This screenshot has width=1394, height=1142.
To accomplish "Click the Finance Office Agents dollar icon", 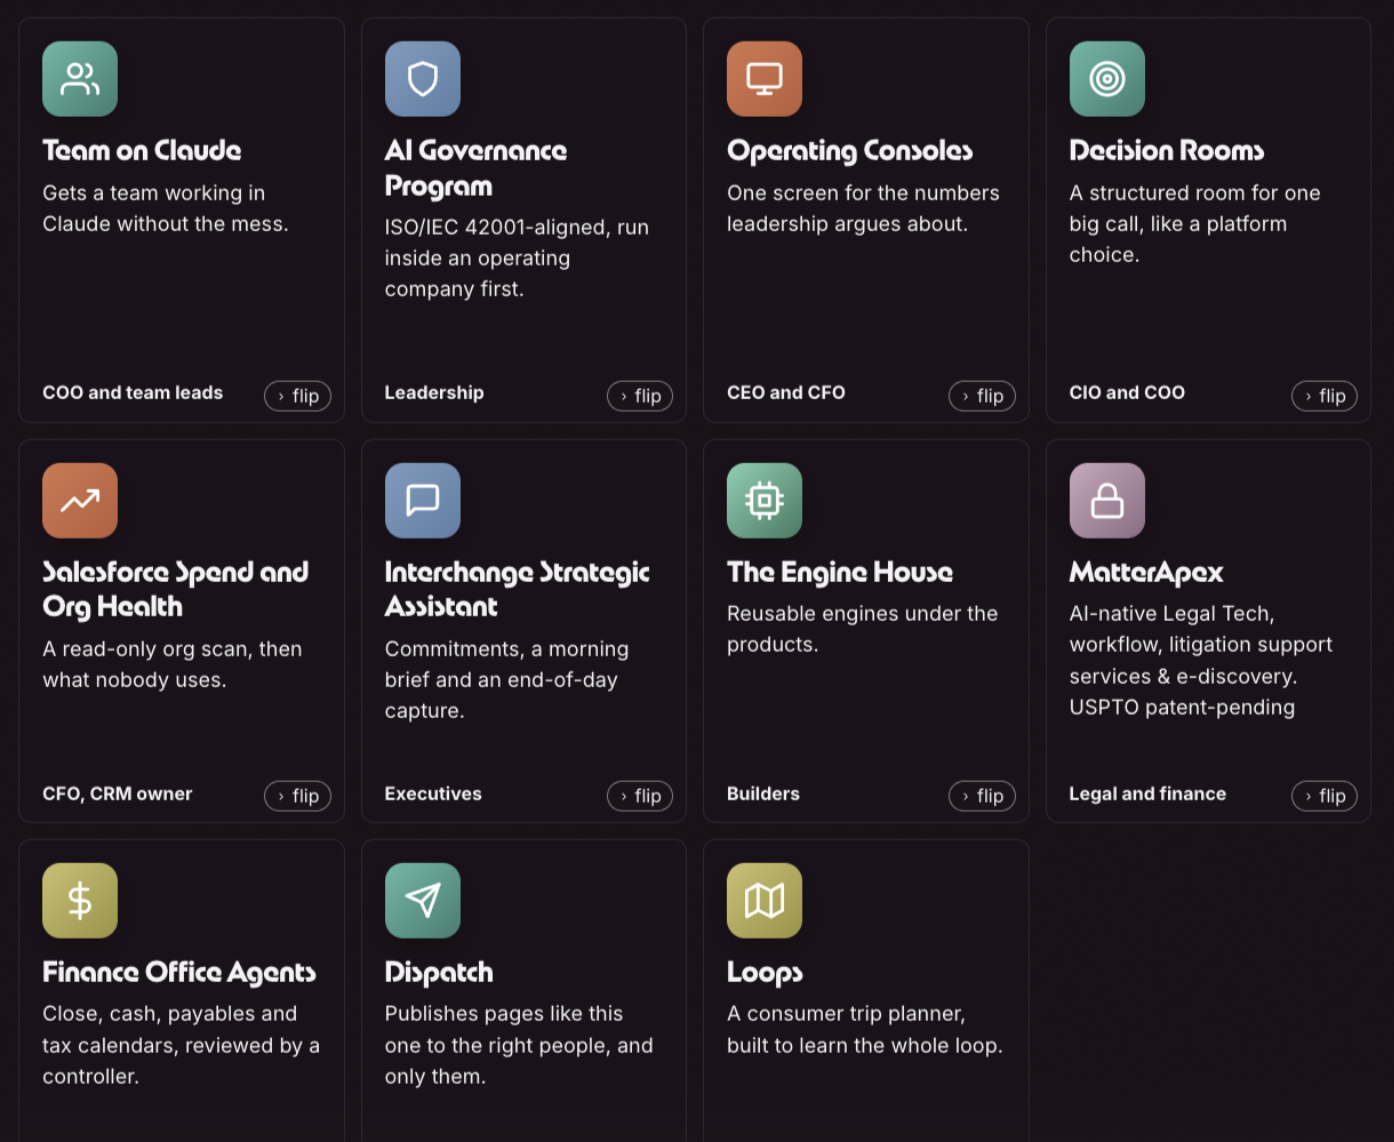I will [80, 900].
